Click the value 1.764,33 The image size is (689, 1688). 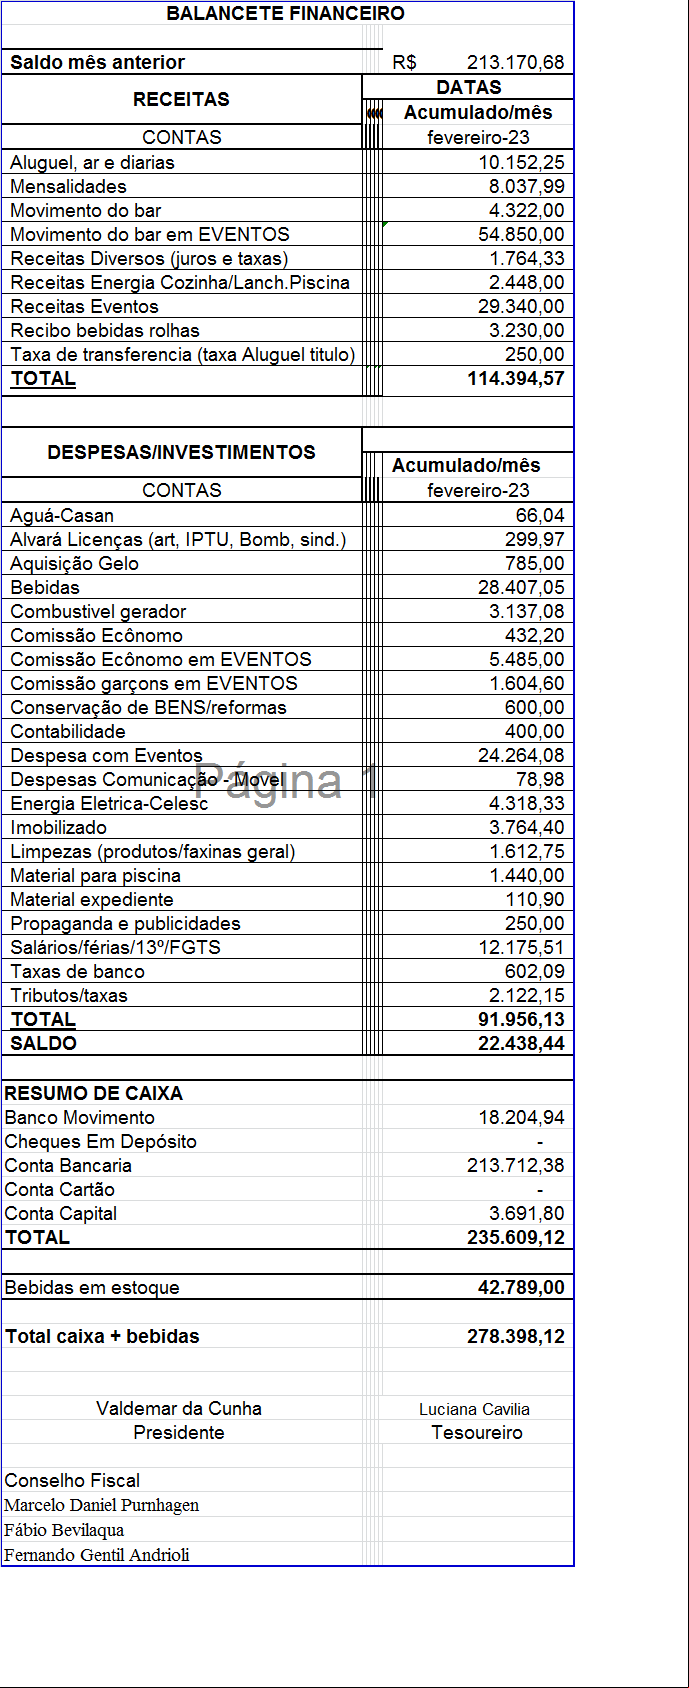coord(526,258)
